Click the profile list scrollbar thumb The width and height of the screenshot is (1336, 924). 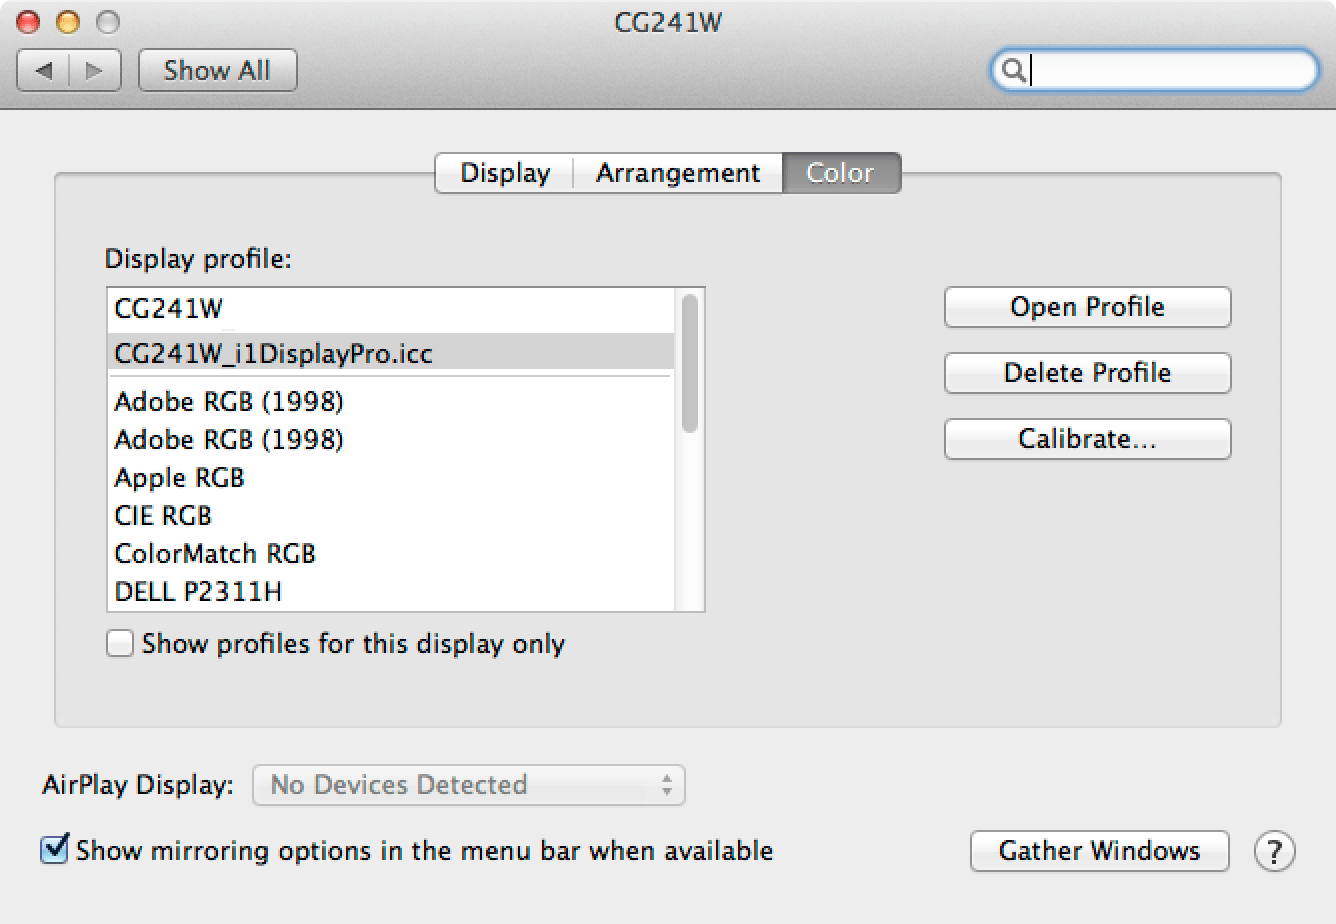pyautogui.click(x=689, y=363)
